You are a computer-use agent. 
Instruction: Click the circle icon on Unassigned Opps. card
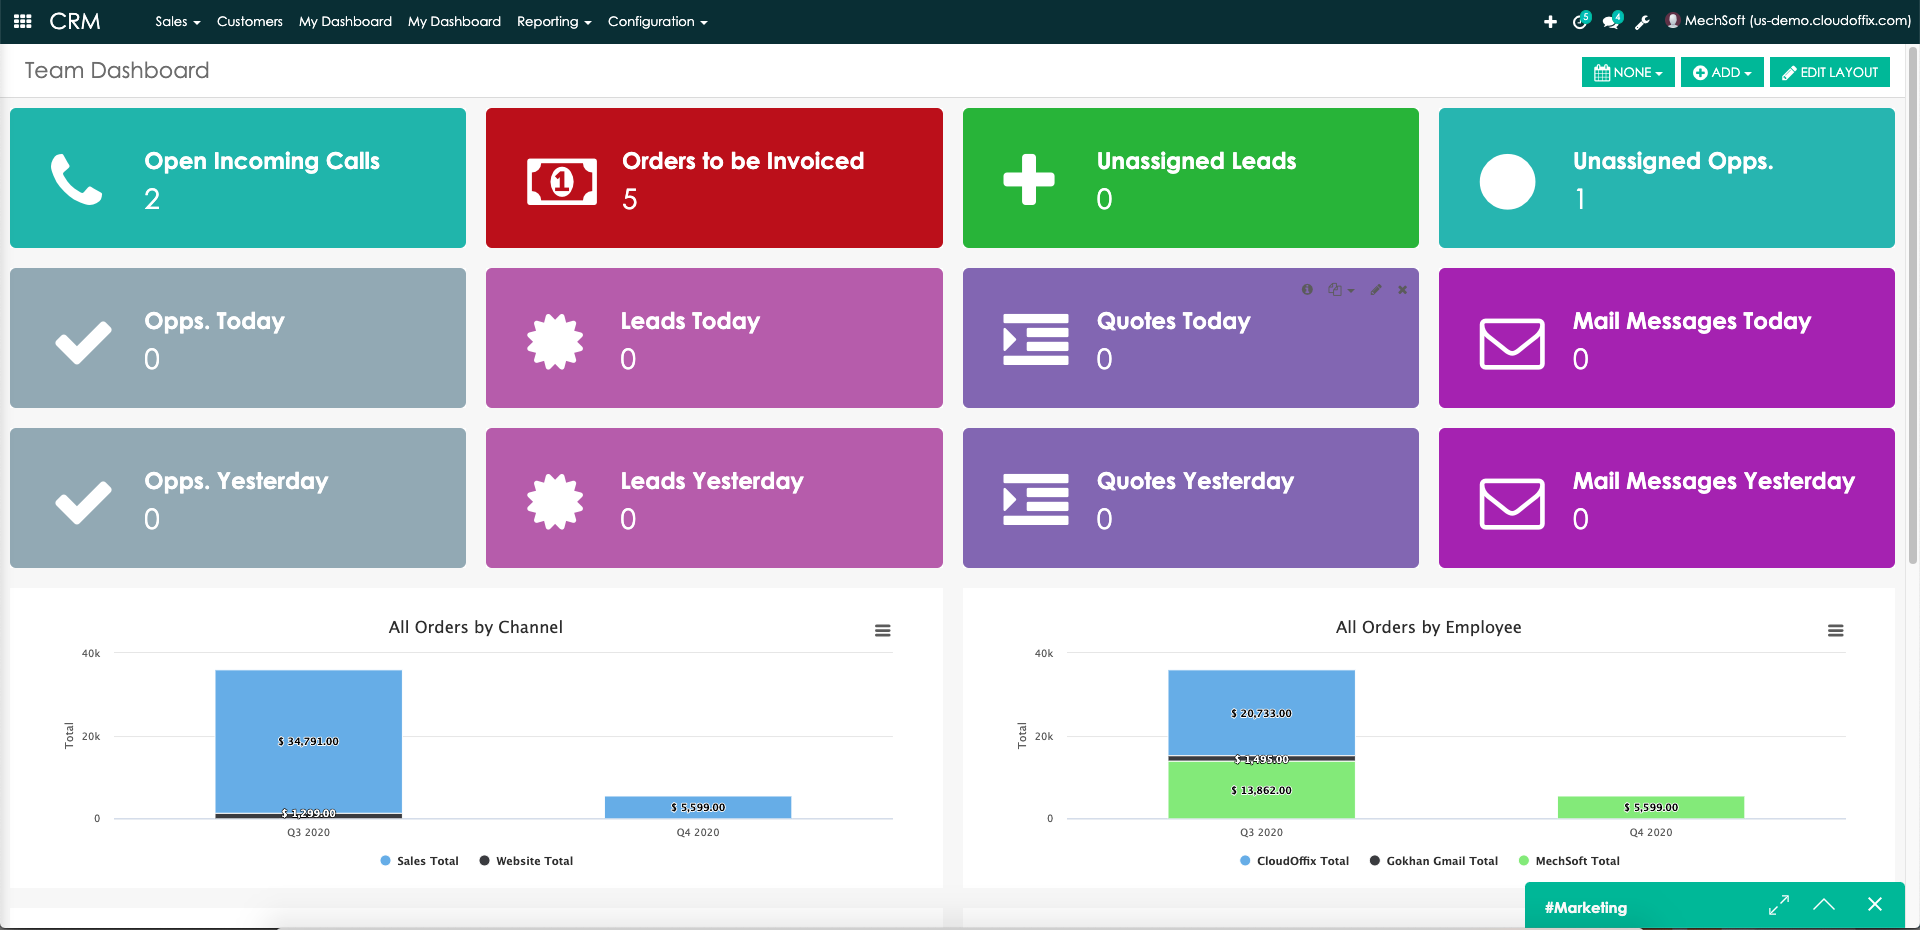tap(1507, 181)
